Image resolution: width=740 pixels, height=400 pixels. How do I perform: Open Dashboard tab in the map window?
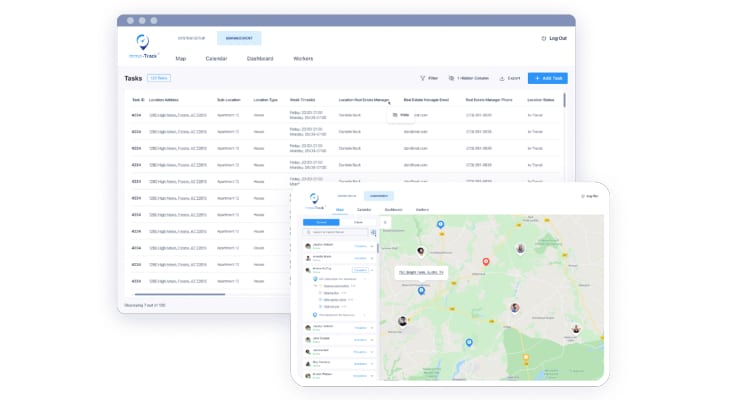394,209
